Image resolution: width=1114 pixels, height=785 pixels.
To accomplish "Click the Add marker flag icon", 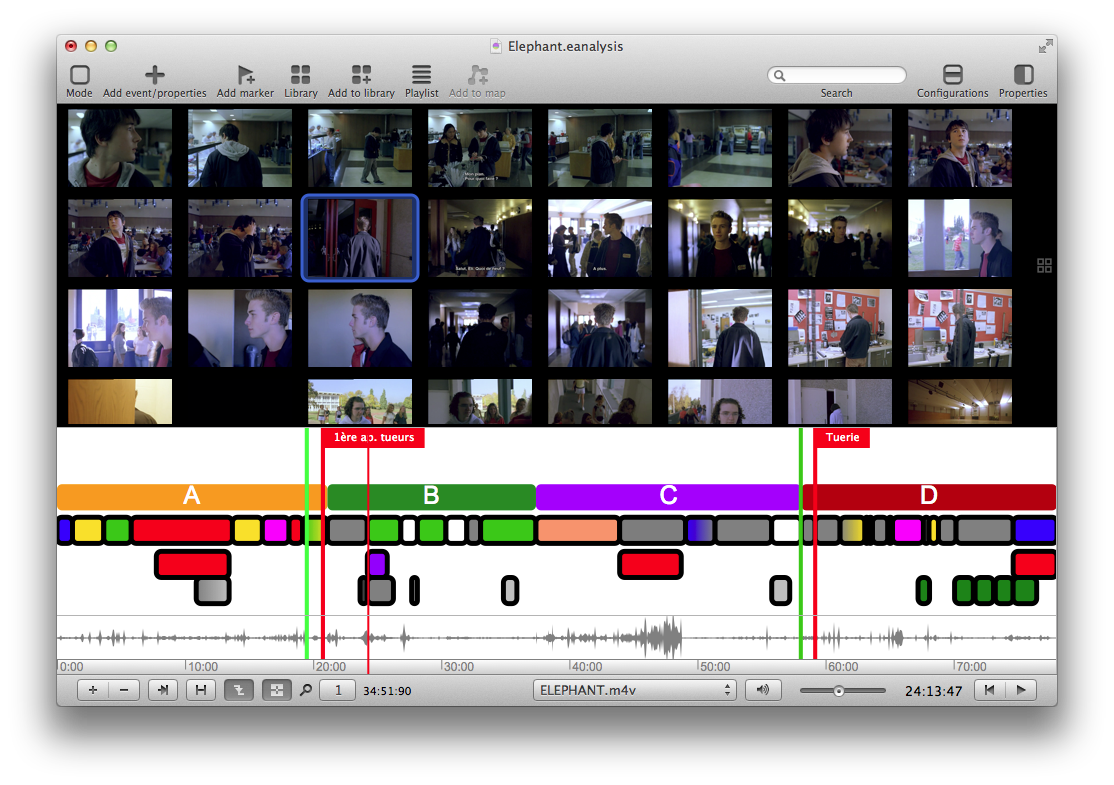I will tap(245, 75).
